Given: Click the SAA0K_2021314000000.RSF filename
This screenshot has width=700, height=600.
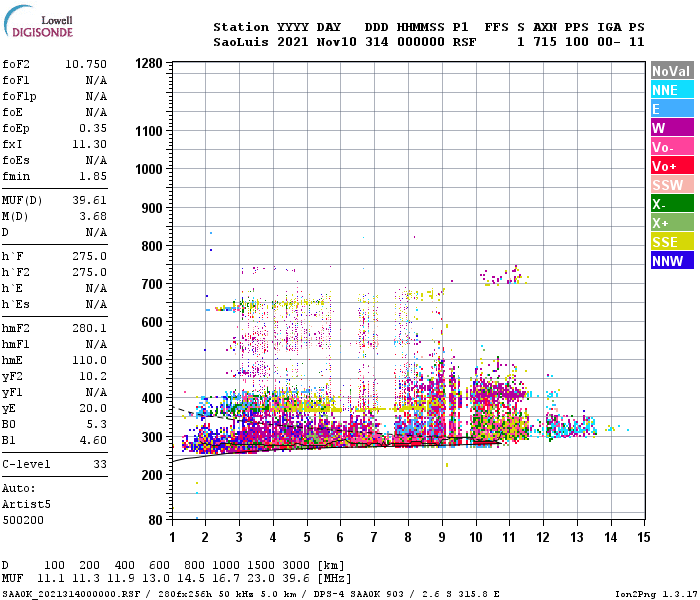Looking at the screenshot, I should click(71, 594).
